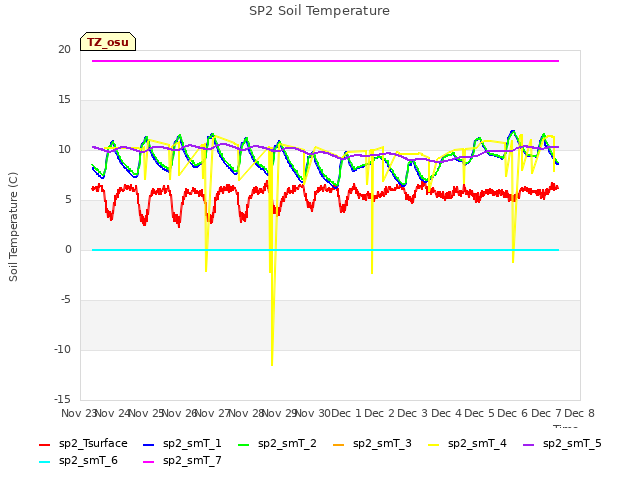Click the Dec 8 x-axis tick label
The height and width of the screenshot is (480, 640).
[580, 413]
